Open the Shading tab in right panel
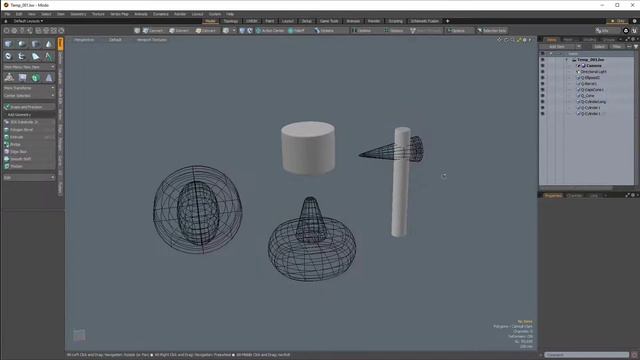640x360 pixels. click(589, 40)
